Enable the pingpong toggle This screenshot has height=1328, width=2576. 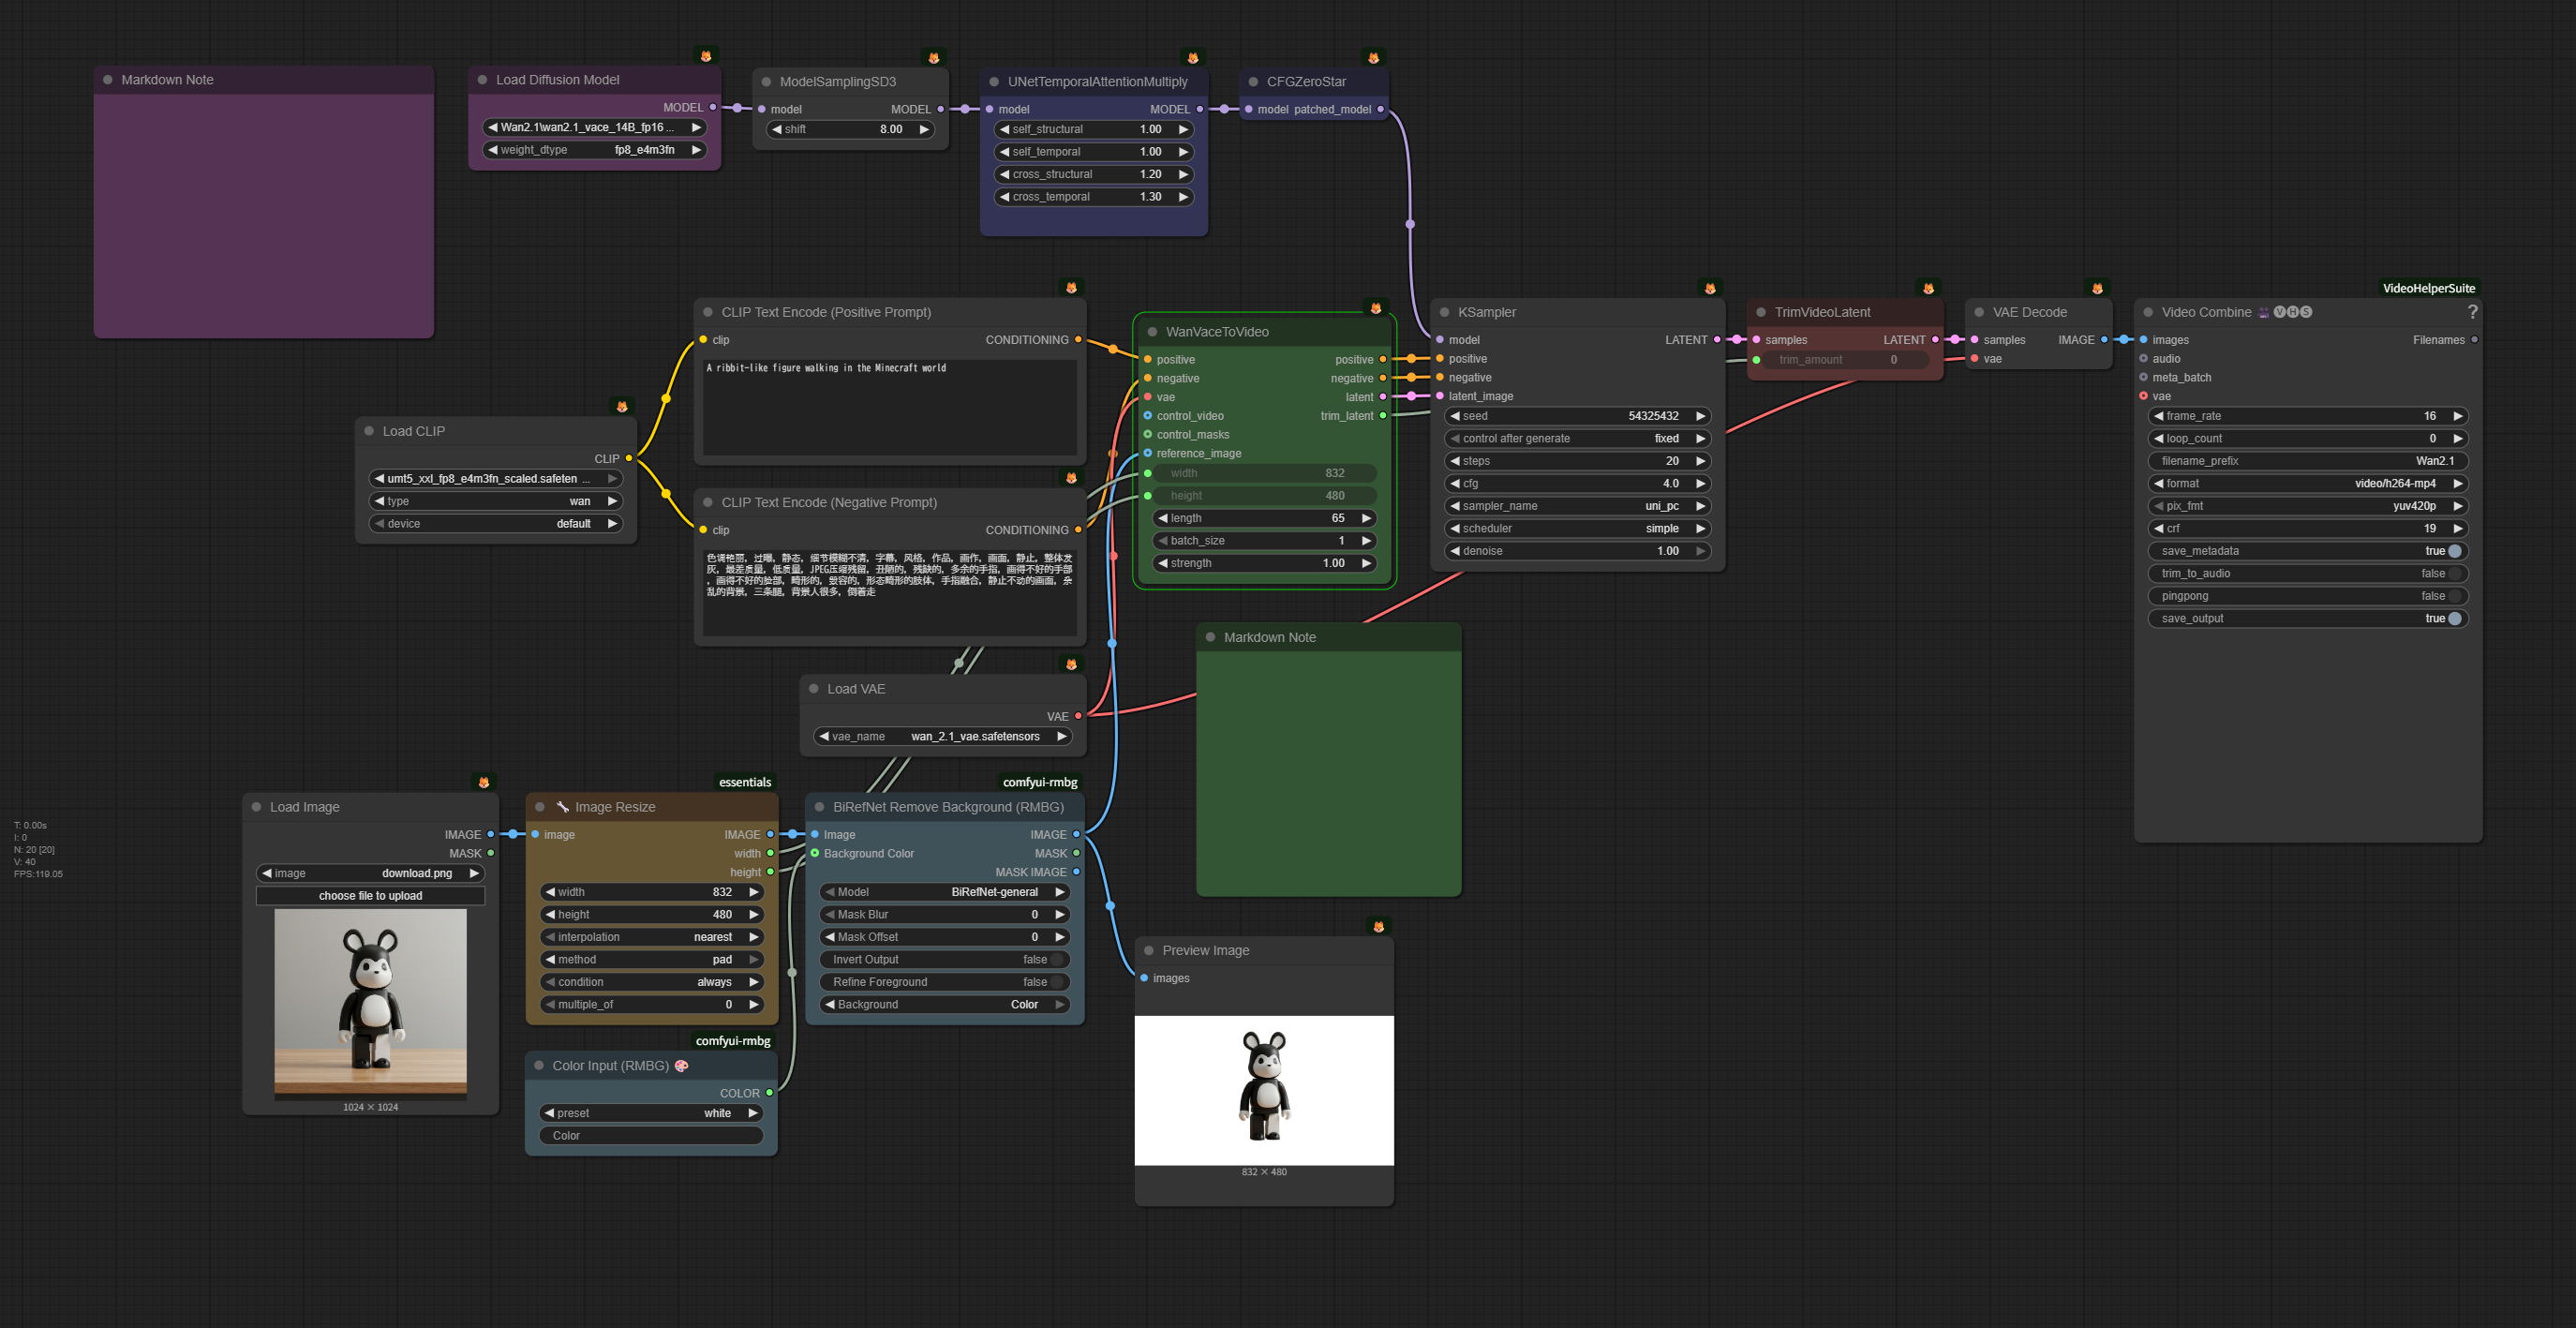[2454, 596]
